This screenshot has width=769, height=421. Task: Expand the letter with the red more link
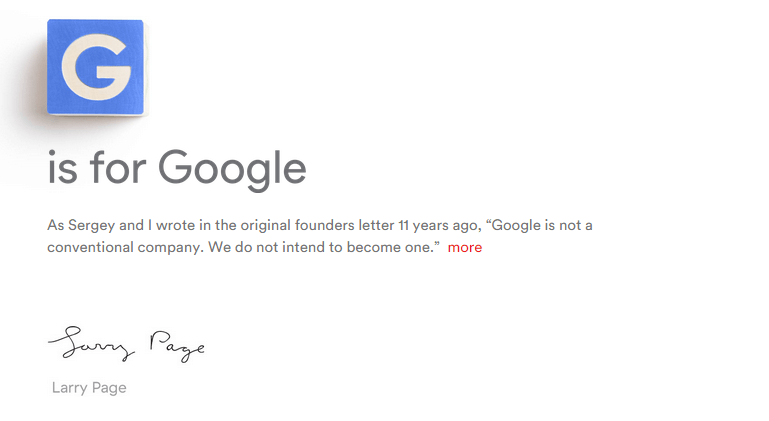pos(464,247)
